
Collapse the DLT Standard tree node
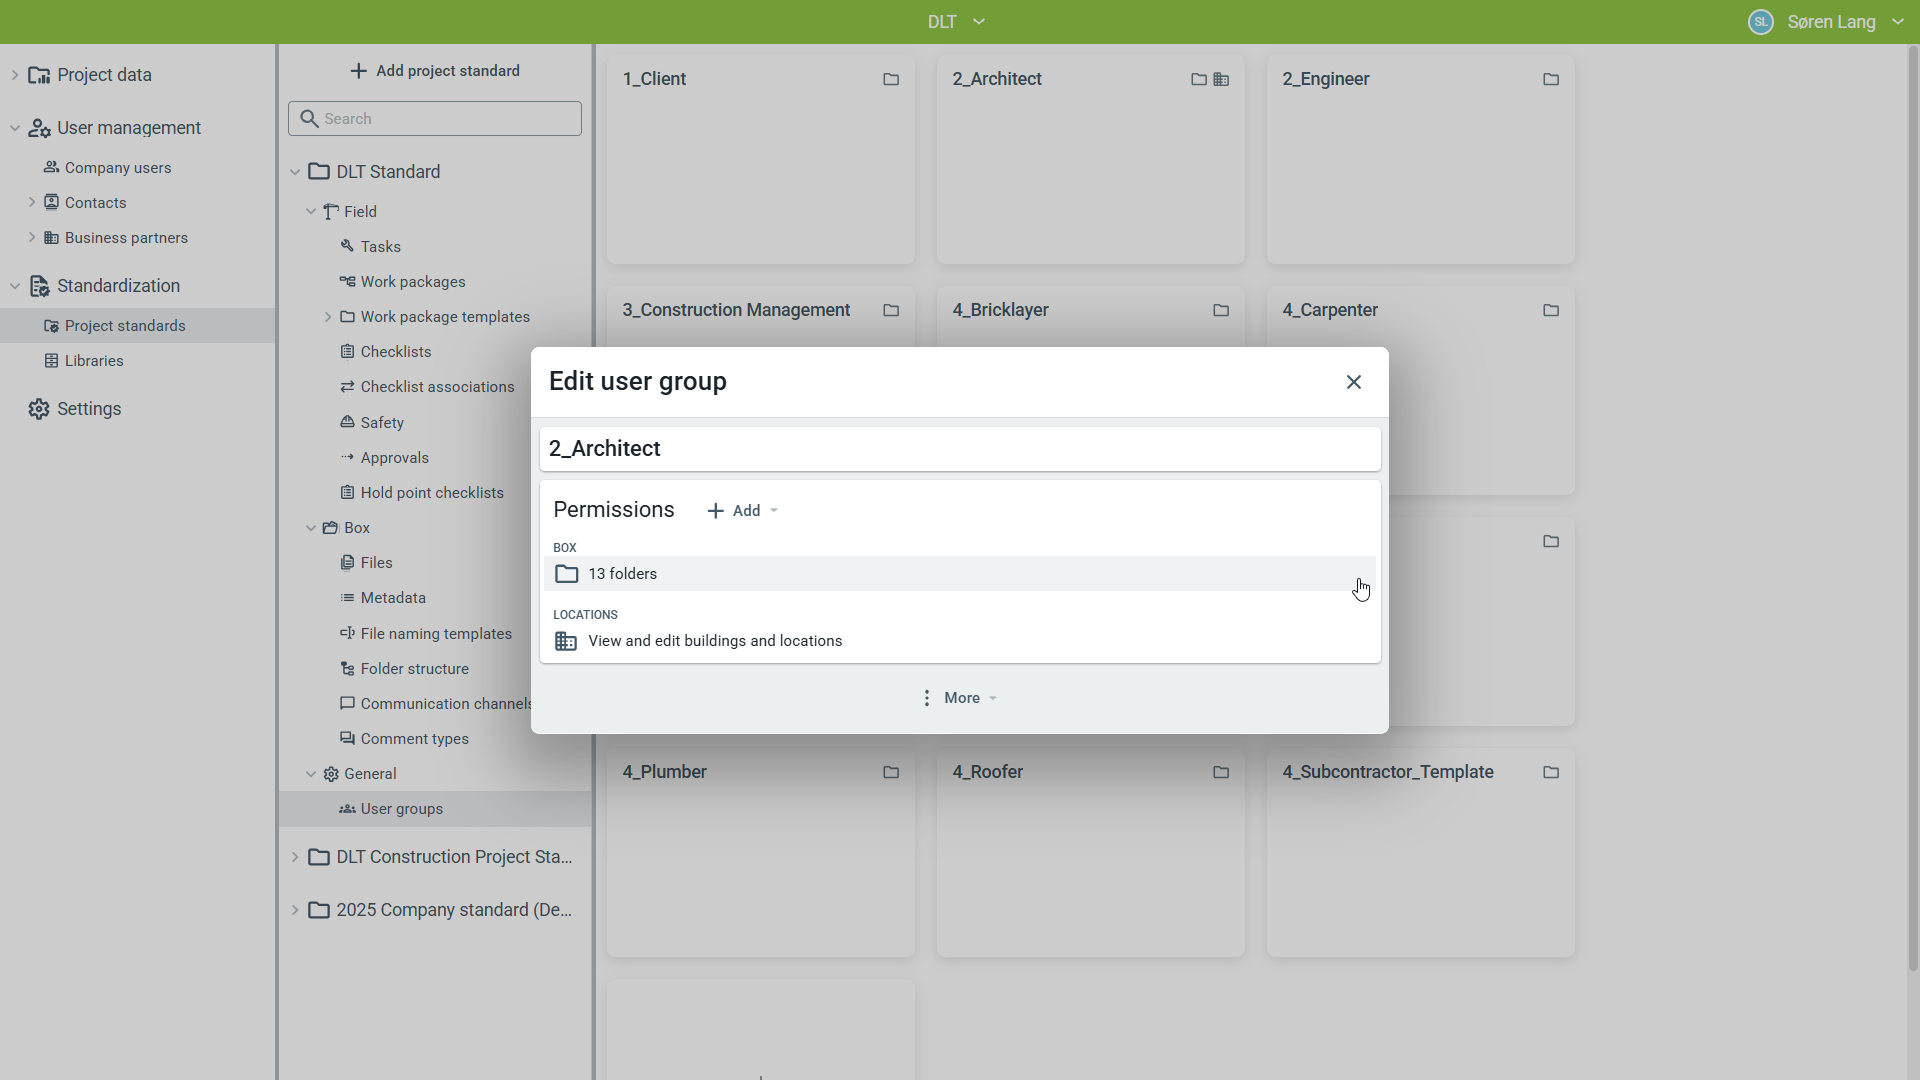tap(295, 172)
